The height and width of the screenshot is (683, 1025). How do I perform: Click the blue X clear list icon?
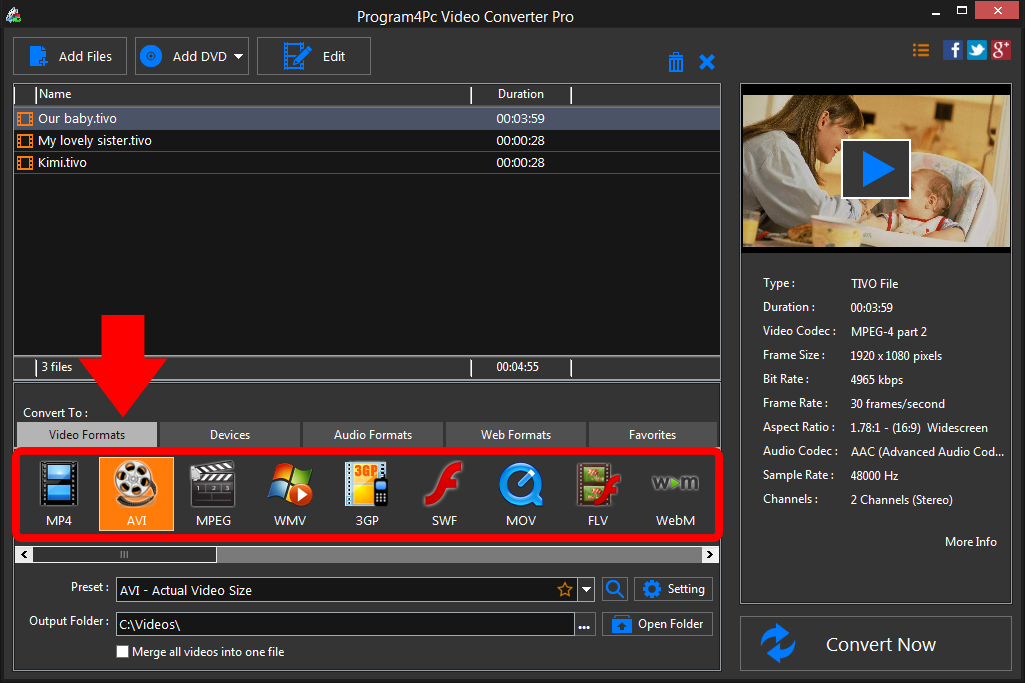[x=707, y=62]
